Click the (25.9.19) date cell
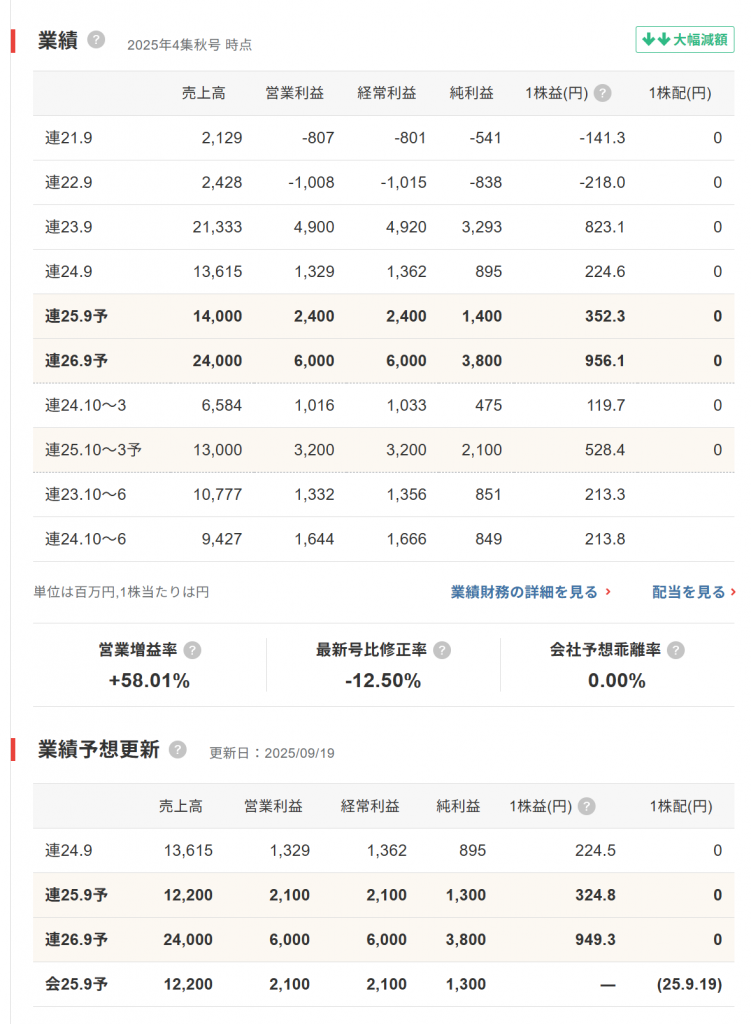 [689, 984]
